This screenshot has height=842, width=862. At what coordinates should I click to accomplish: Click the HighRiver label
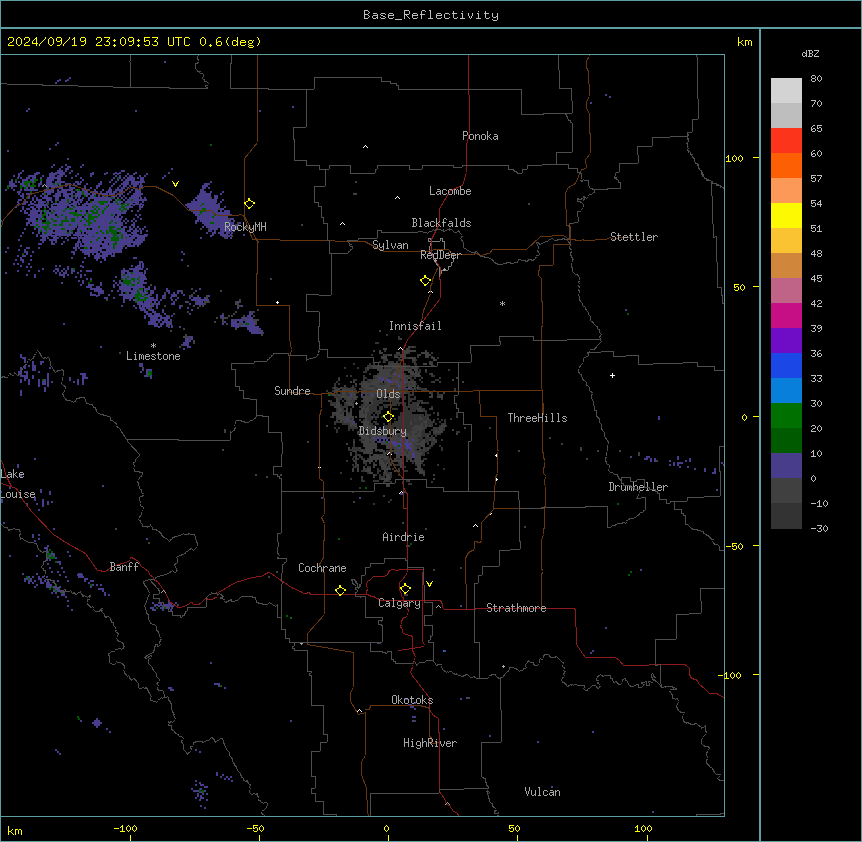[x=429, y=743]
